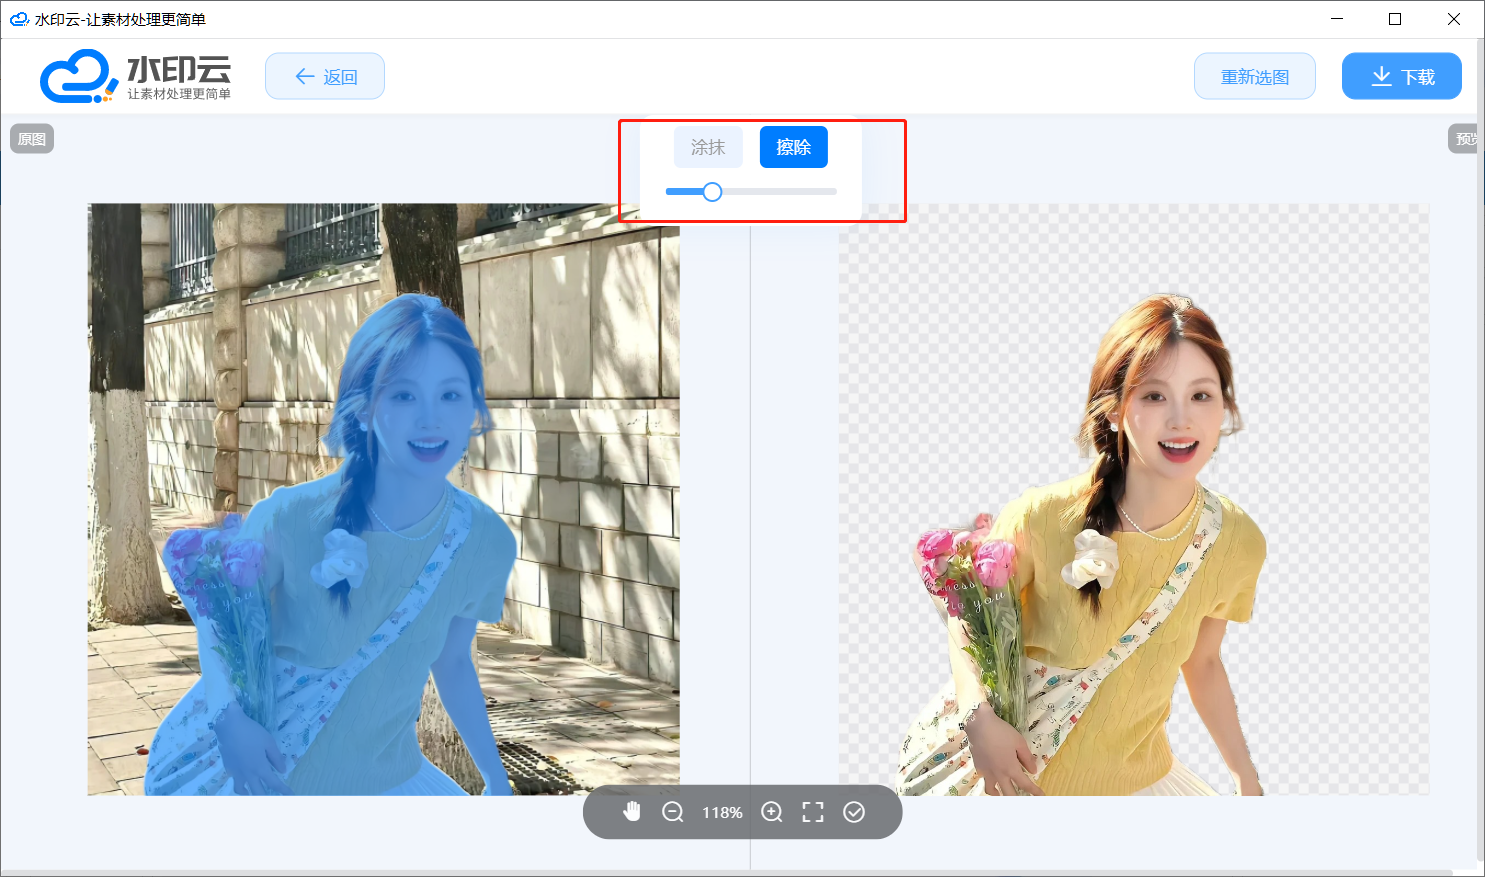Maximize the application window
The width and height of the screenshot is (1485, 877).
pyautogui.click(x=1395, y=19)
